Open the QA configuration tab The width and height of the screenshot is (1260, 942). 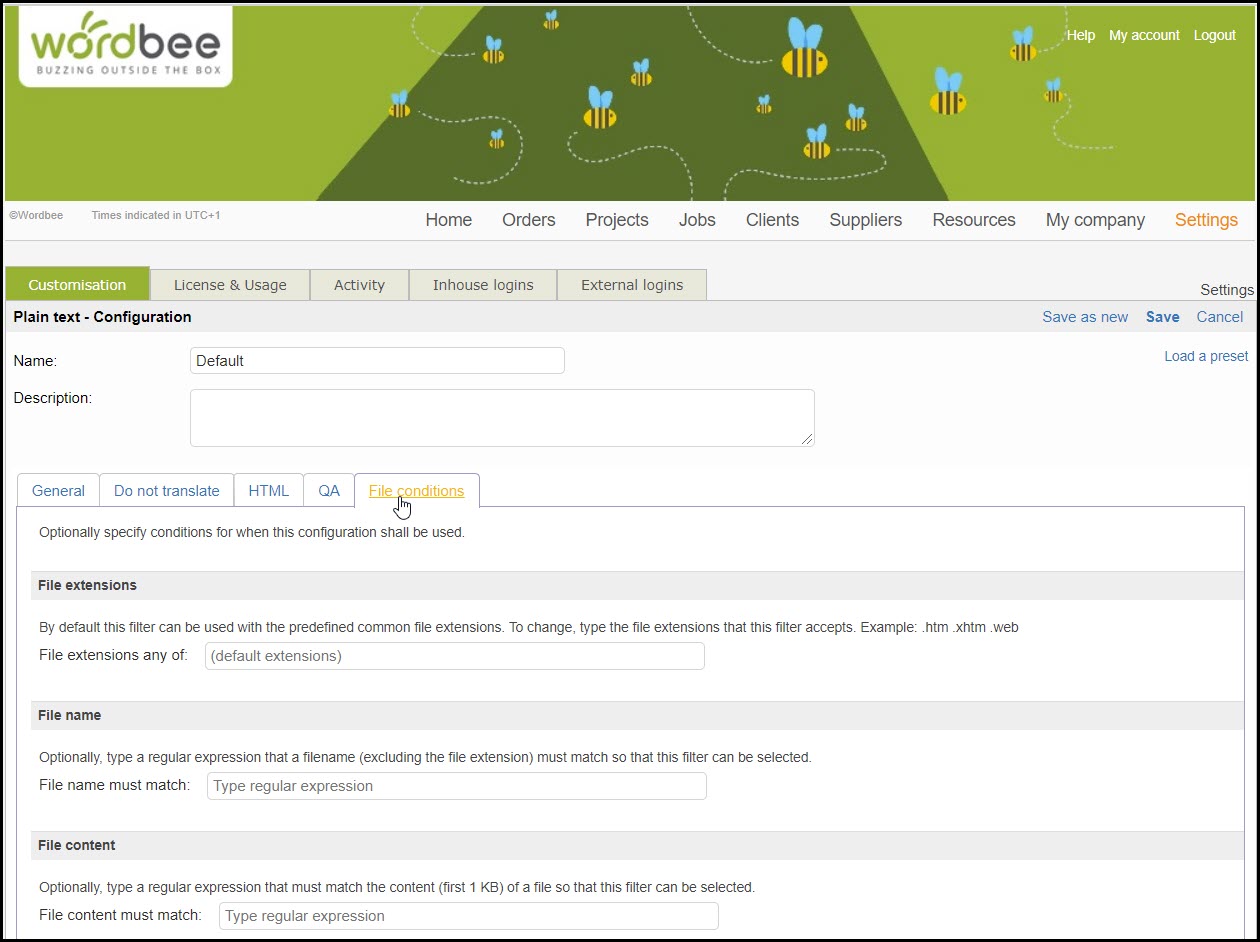[x=329, y=491]
